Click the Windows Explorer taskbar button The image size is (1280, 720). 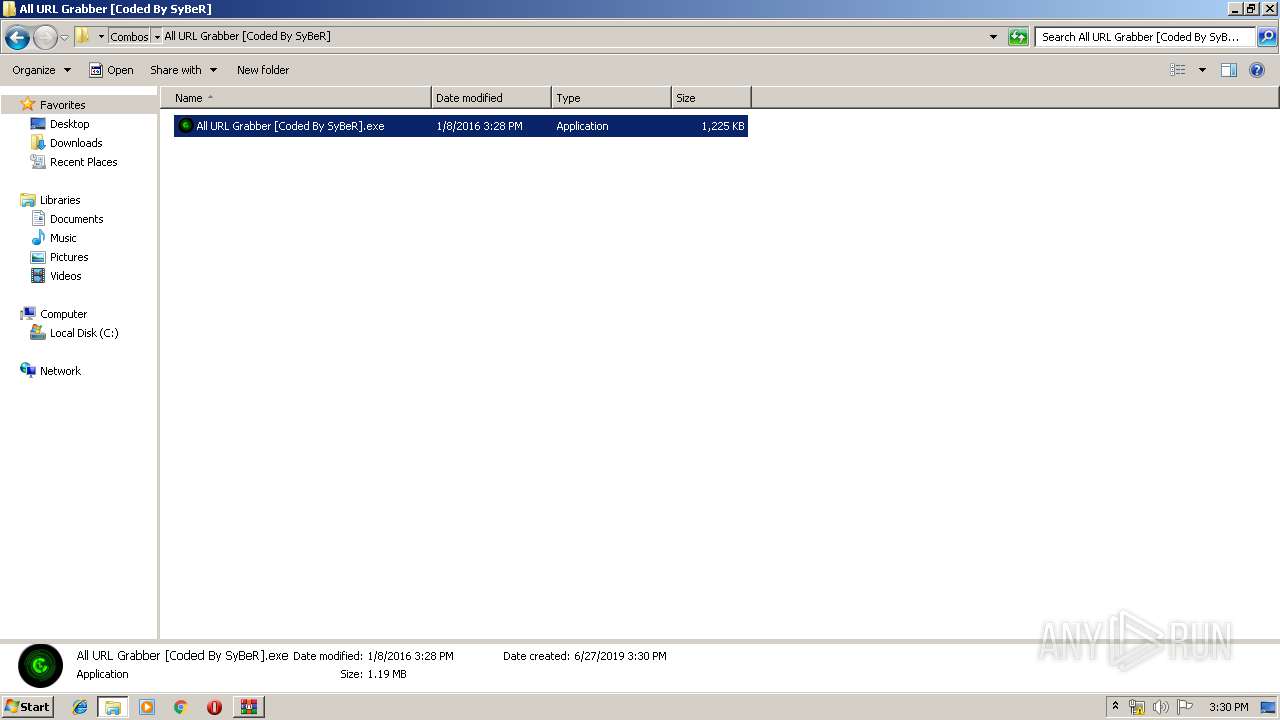click(113, 707)
